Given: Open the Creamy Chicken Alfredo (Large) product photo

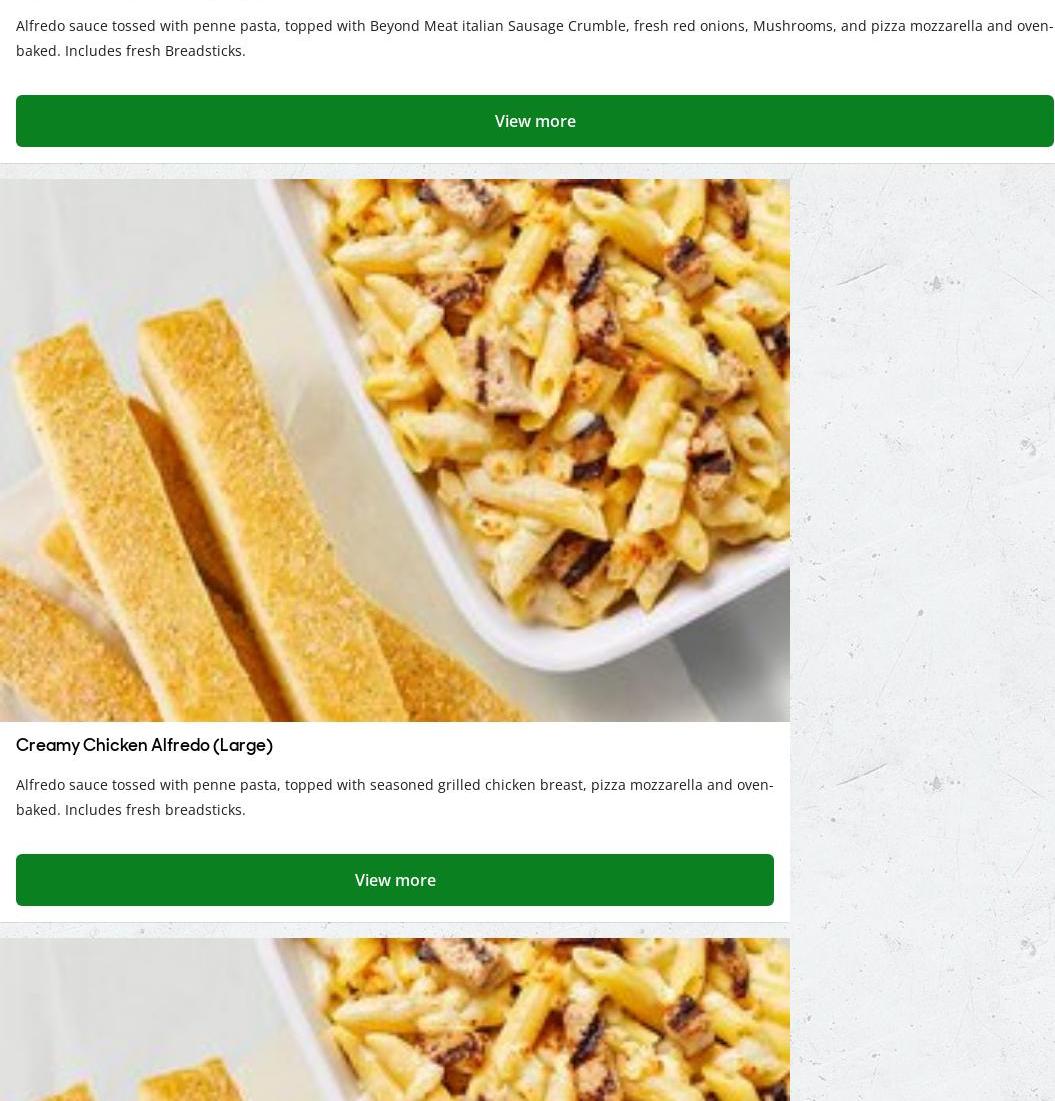Looking at the screenshot, I should click(x=395, y=450).
